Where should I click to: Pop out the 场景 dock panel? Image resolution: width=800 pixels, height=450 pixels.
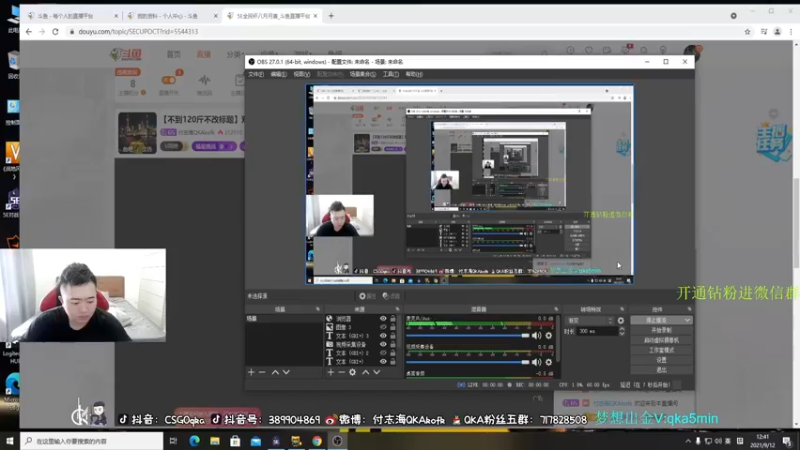(318, 309)
